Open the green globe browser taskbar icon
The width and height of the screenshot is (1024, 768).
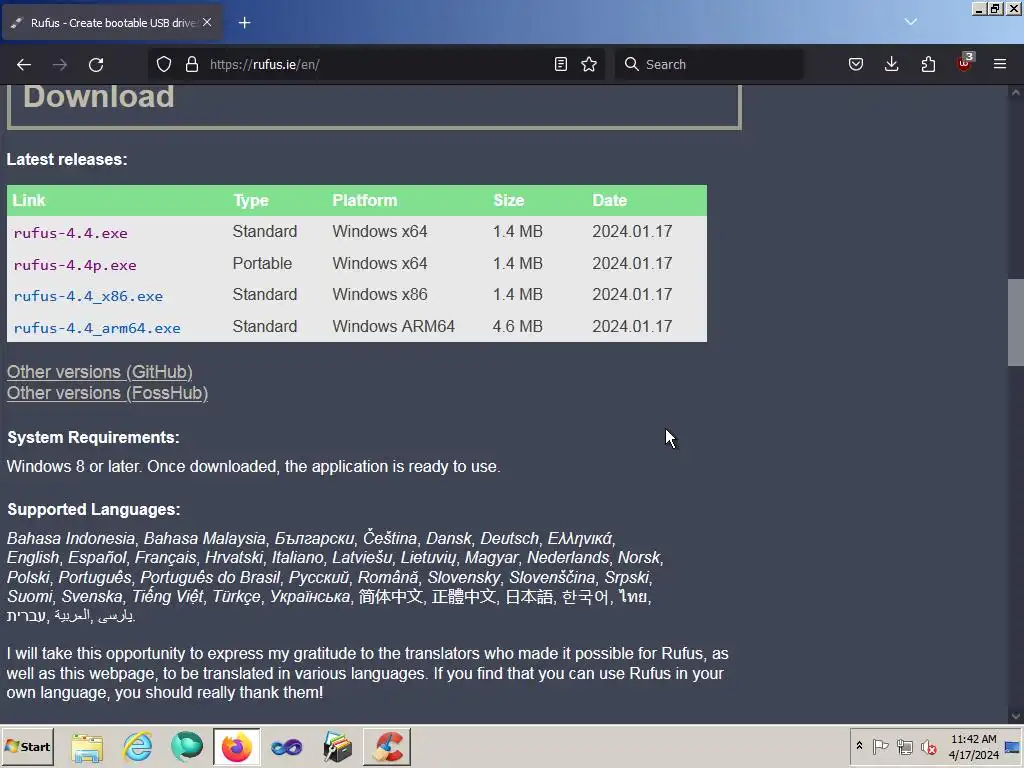click(x=187, y=747)
